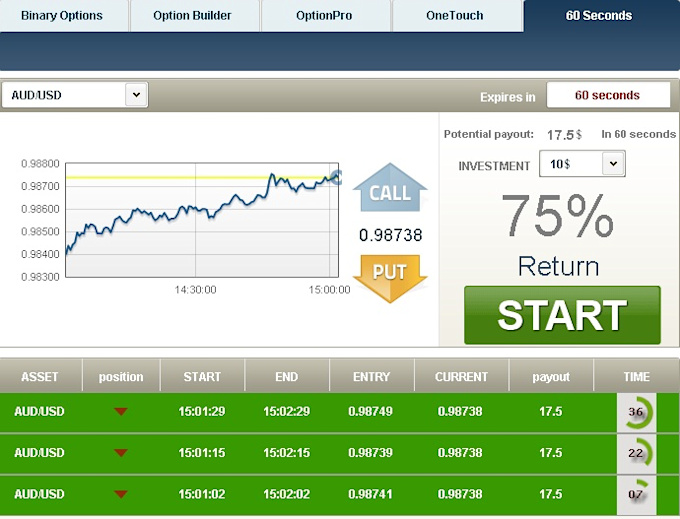The width and height of the screenshot is (680, 519).
Task: Click the position column header
Action: 121,376
